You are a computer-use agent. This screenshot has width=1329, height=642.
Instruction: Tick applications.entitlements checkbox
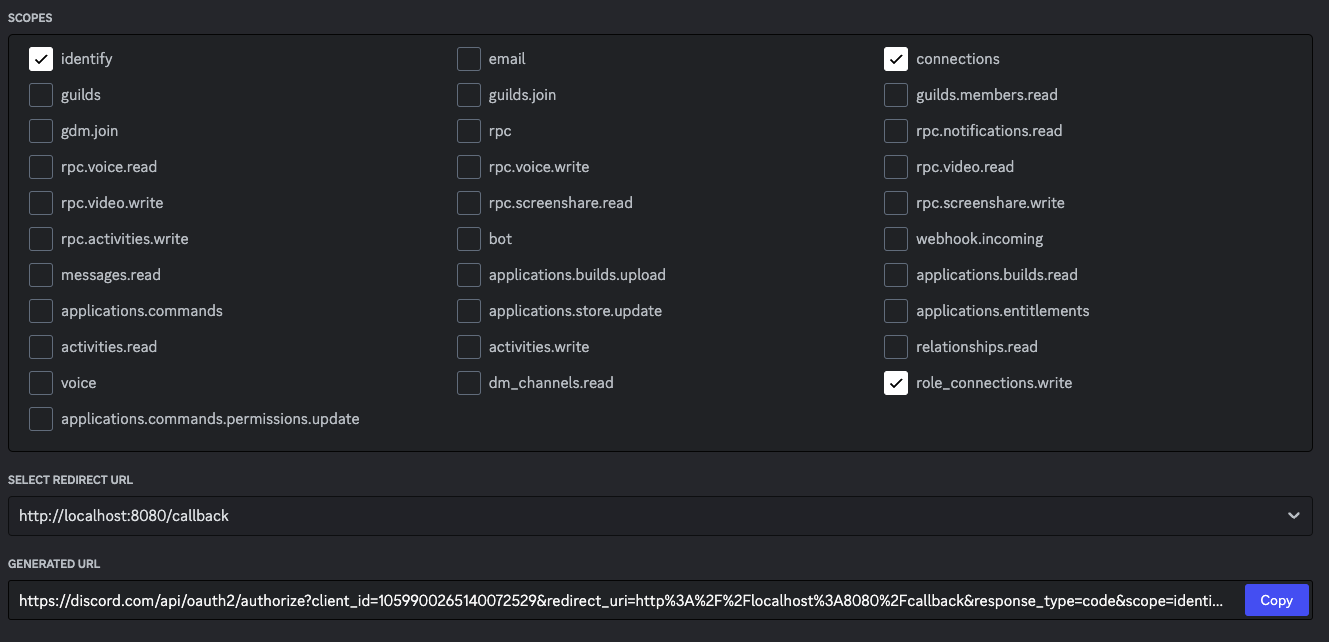coord(896,311)
